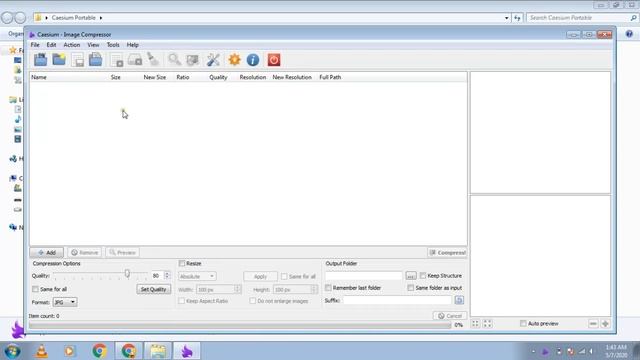Click the Open Folder toolbar icon
The image size is (640, 360).
(59, 60)
